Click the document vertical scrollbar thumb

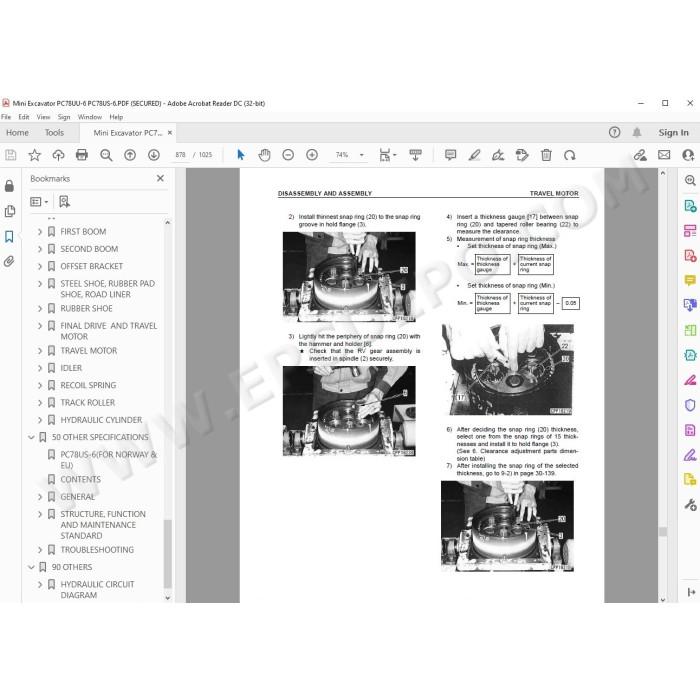point(662,531)
